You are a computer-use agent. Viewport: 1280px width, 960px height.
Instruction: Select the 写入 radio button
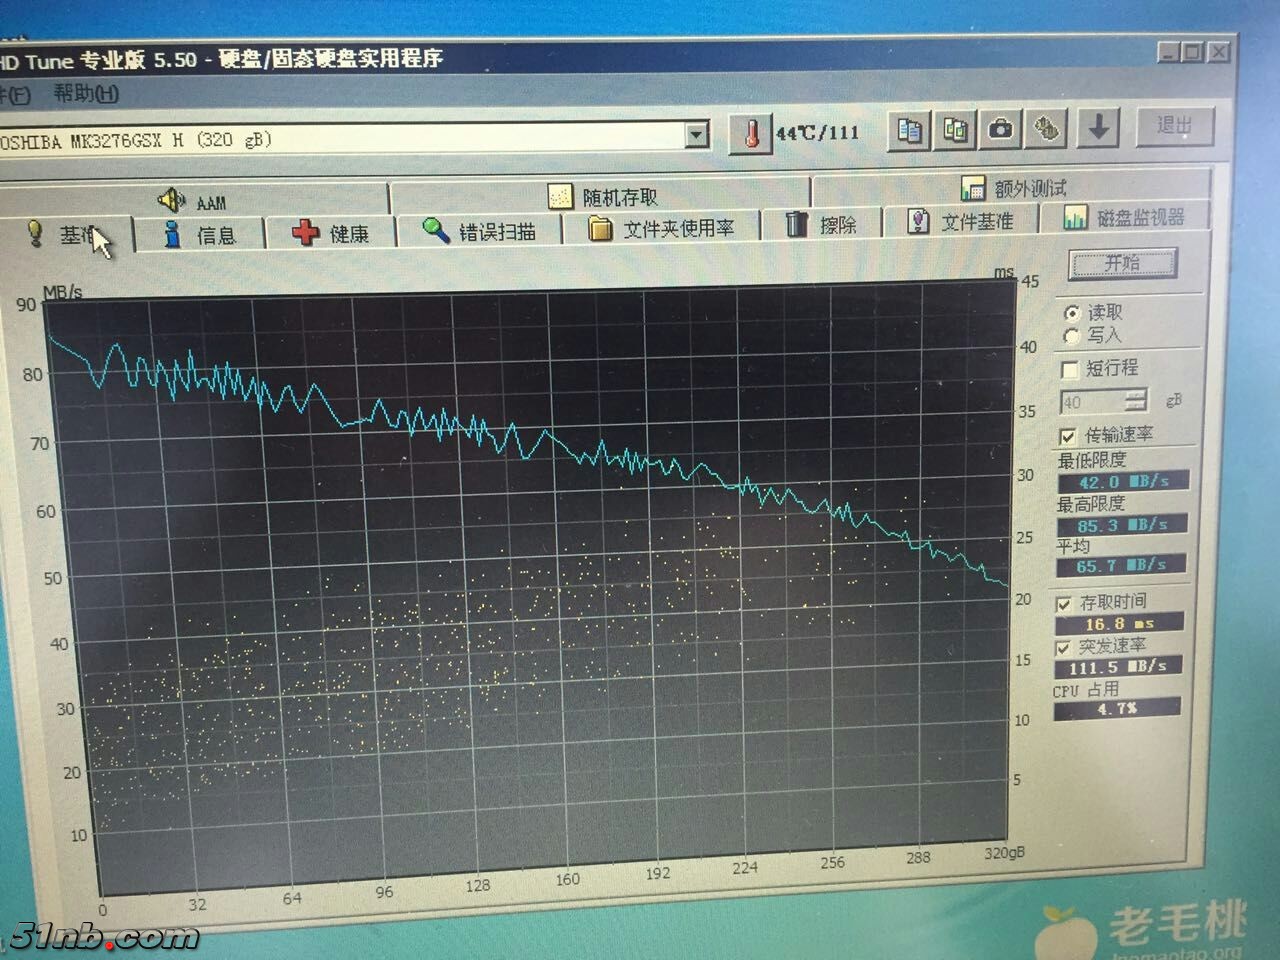click(x=1072, y=336)
